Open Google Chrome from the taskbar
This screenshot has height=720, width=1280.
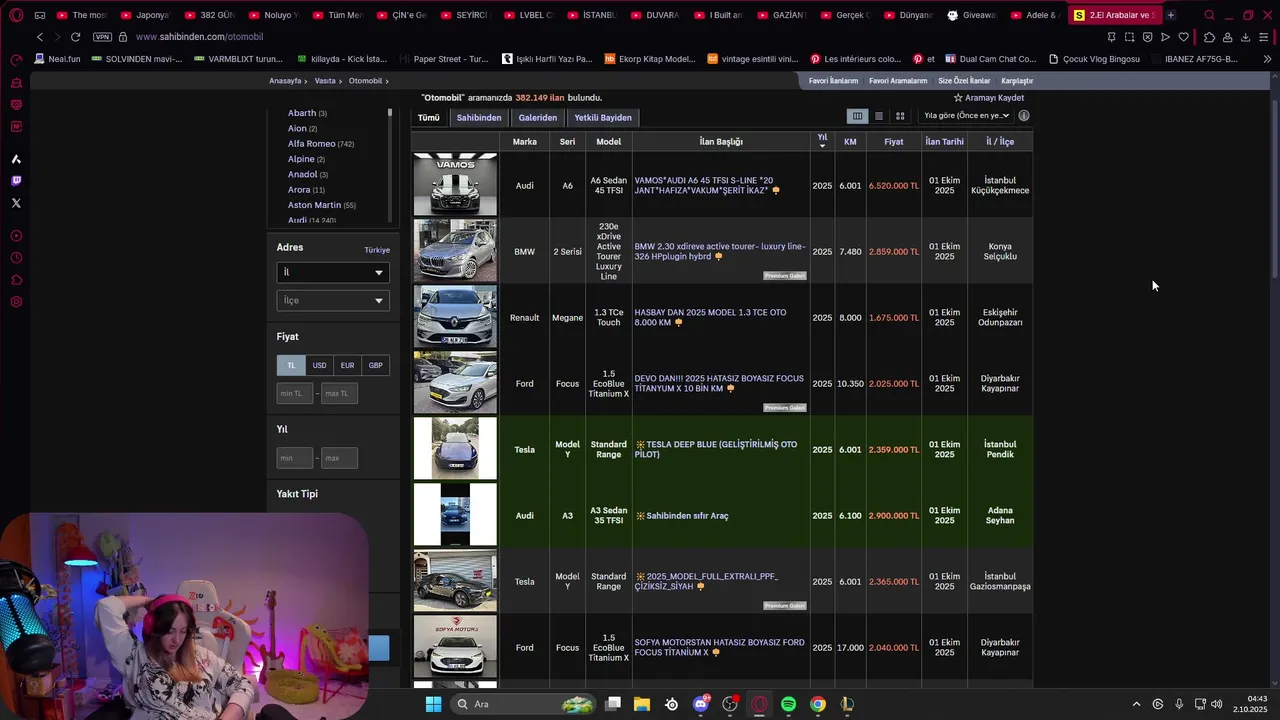coord(818,704)
